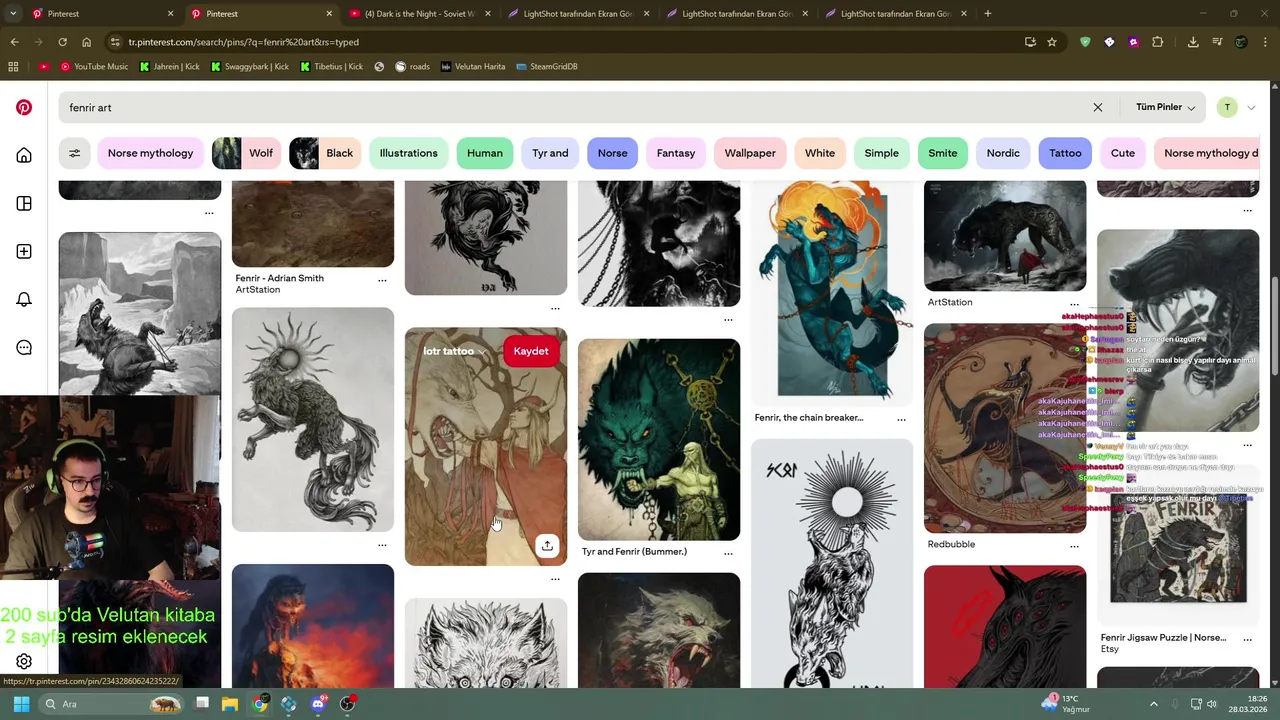
Task: Open Pinterest home feed from sidebar
Action: 24,155
